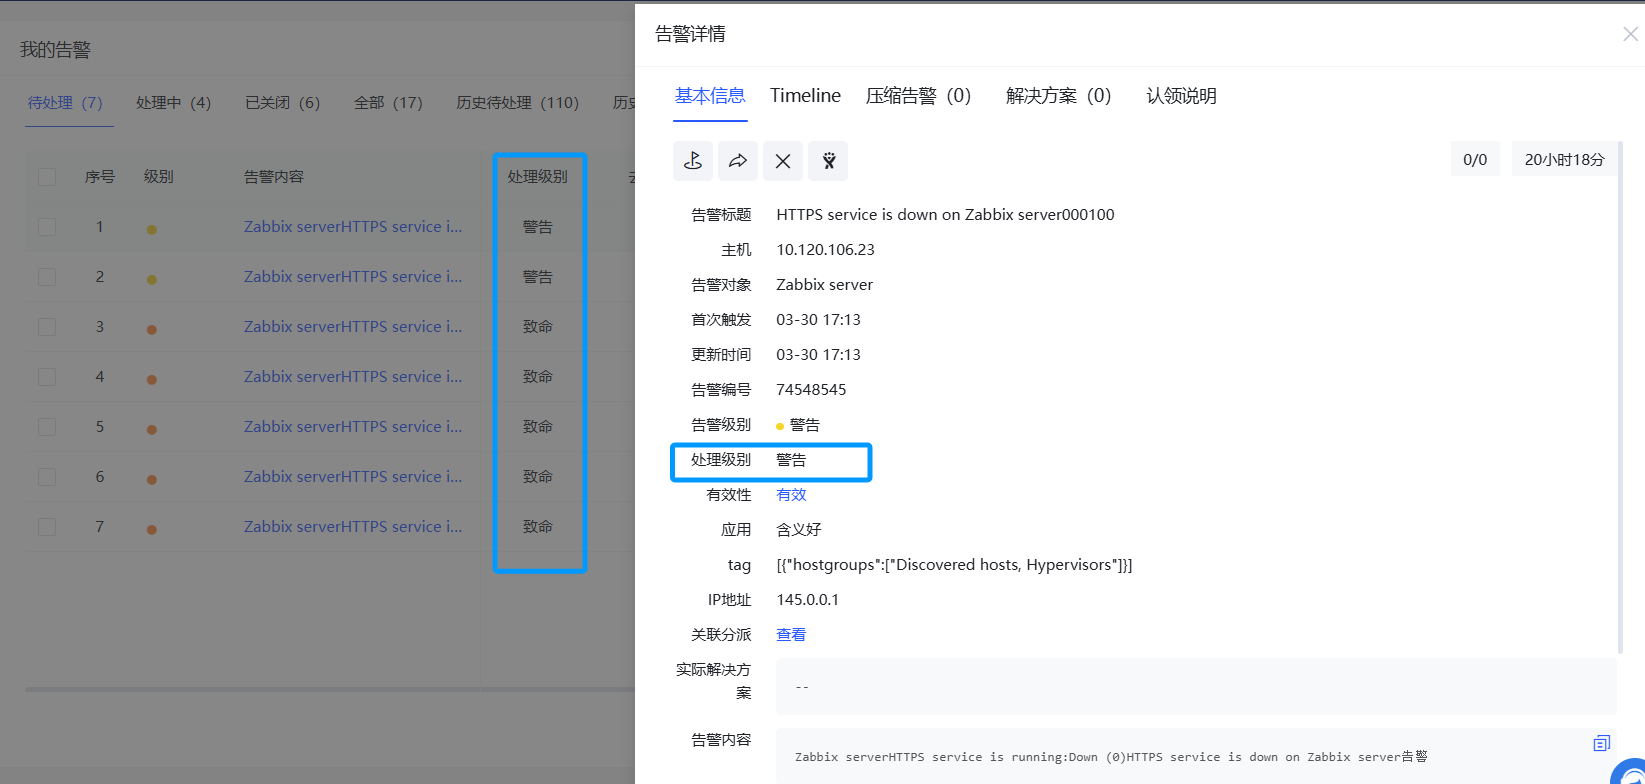Open the 解决方案 (0) tab
This screenshot has width=1645, height=784.
click(1058, 96)
